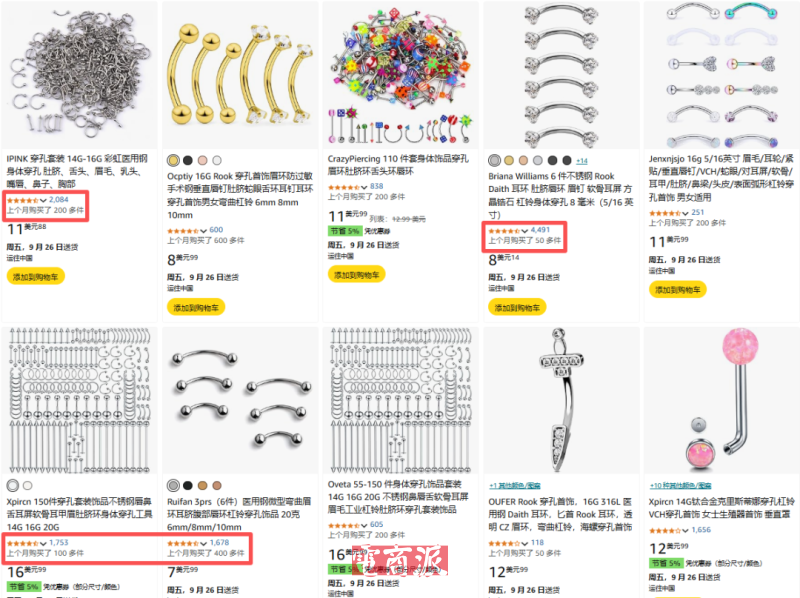800x598 pixels.
Task: Select gold color swatch on Ocptiy product
Action: 173,160
